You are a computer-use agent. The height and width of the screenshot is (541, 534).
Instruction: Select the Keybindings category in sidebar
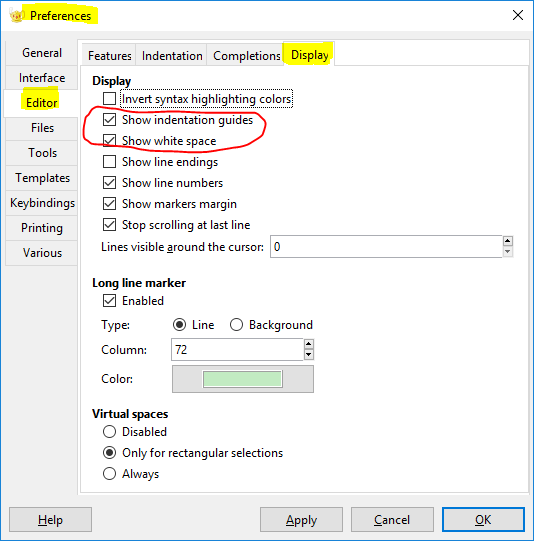tap(42, 203)
